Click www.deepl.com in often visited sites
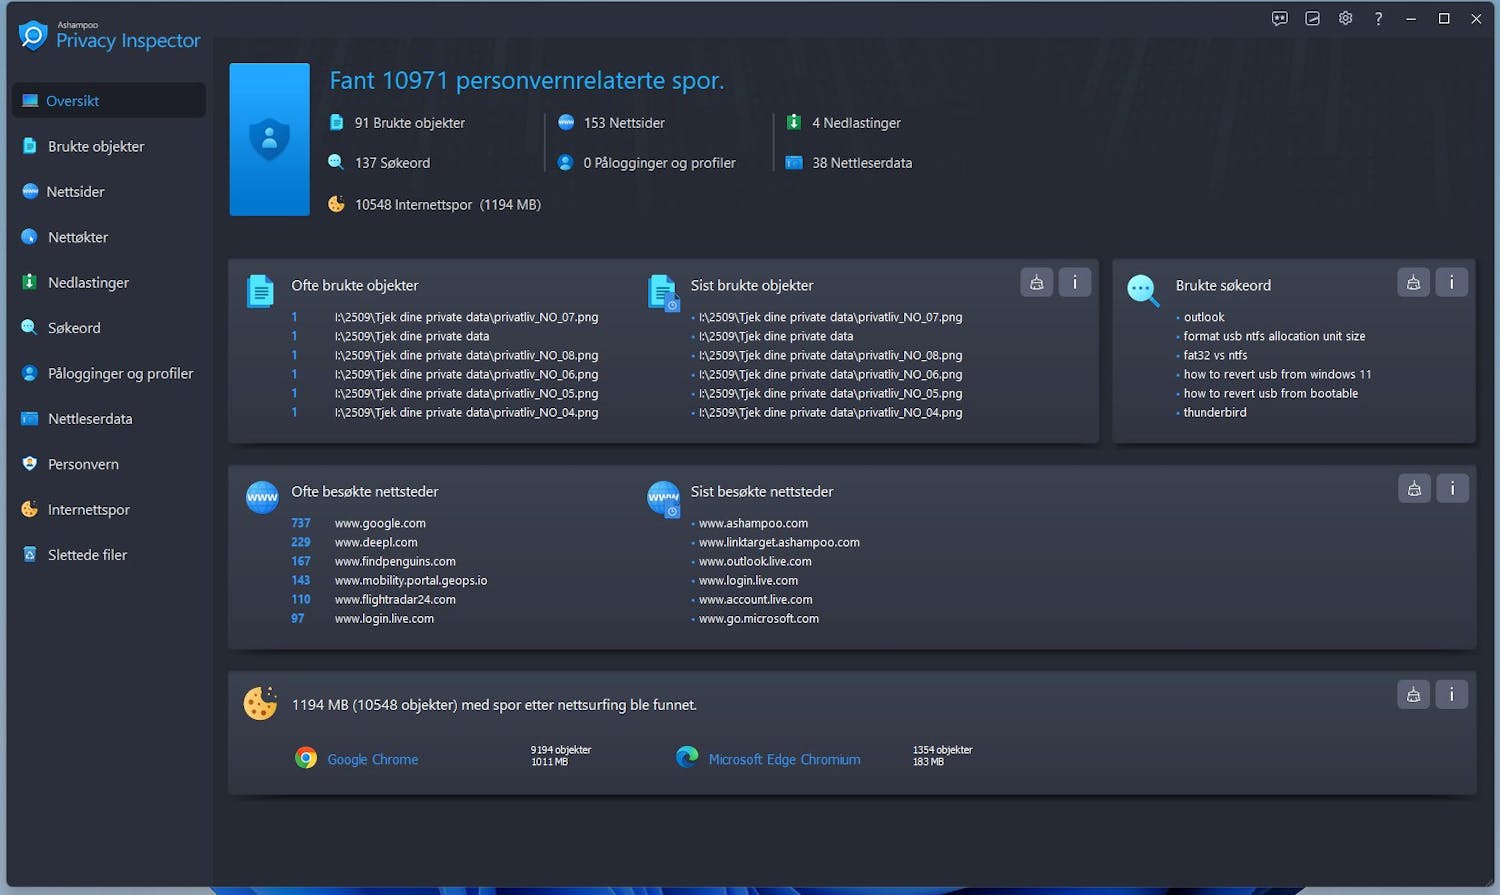 click(x=376, y=542)
